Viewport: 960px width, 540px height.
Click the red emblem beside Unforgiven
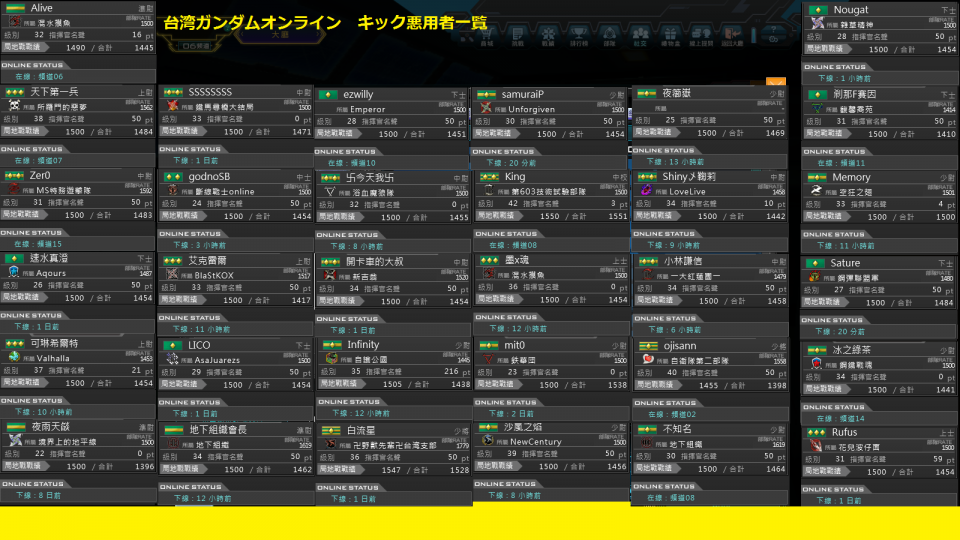(487, 108)
